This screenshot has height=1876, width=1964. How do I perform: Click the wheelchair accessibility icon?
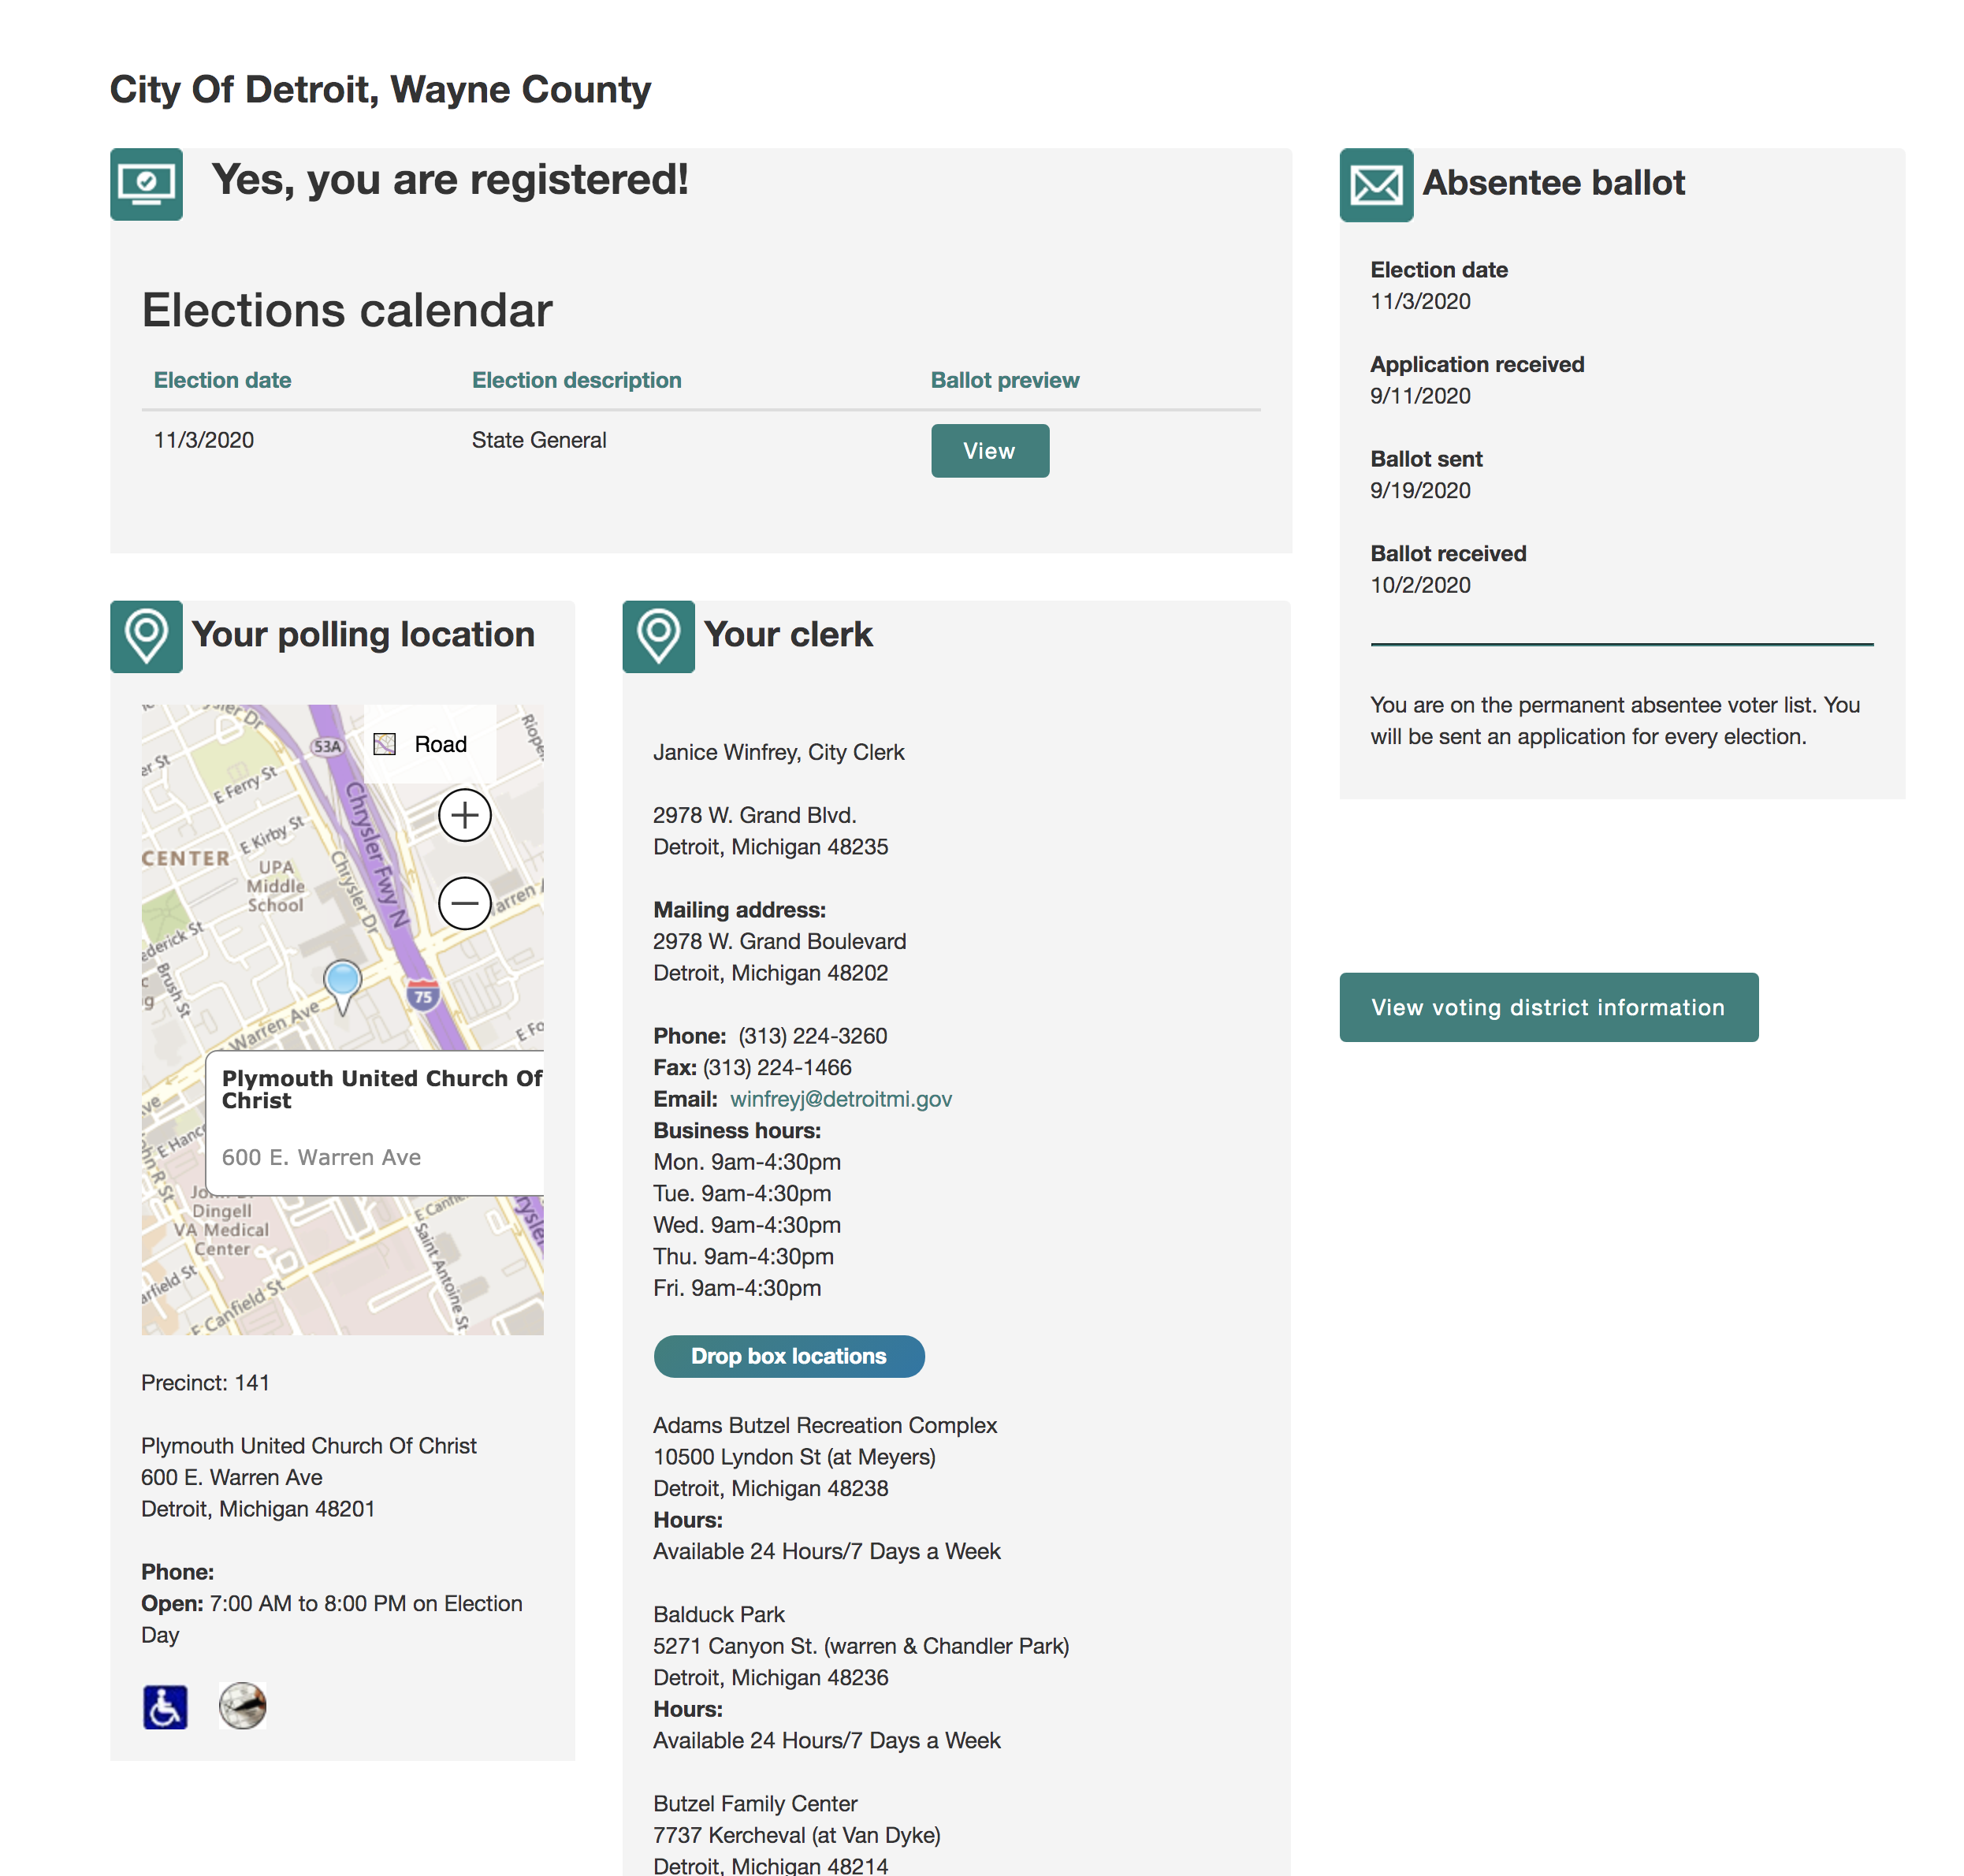pyautogui.click(x=165, y=1706)
